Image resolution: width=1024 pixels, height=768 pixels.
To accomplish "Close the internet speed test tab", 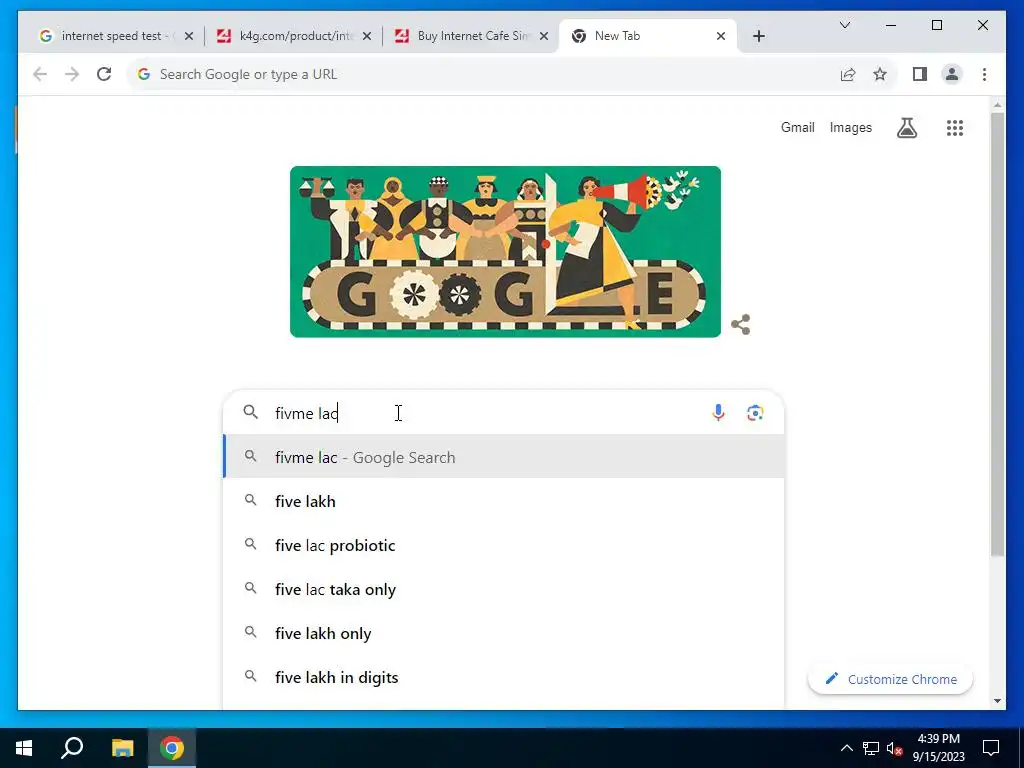I will coord(189,36).
